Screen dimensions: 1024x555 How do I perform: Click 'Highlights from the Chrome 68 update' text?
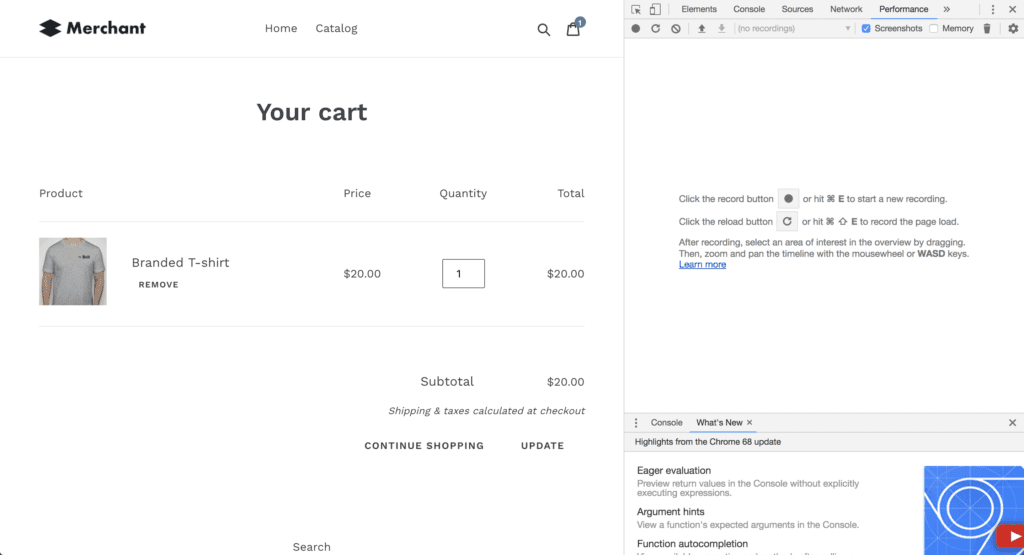[707, 442]
